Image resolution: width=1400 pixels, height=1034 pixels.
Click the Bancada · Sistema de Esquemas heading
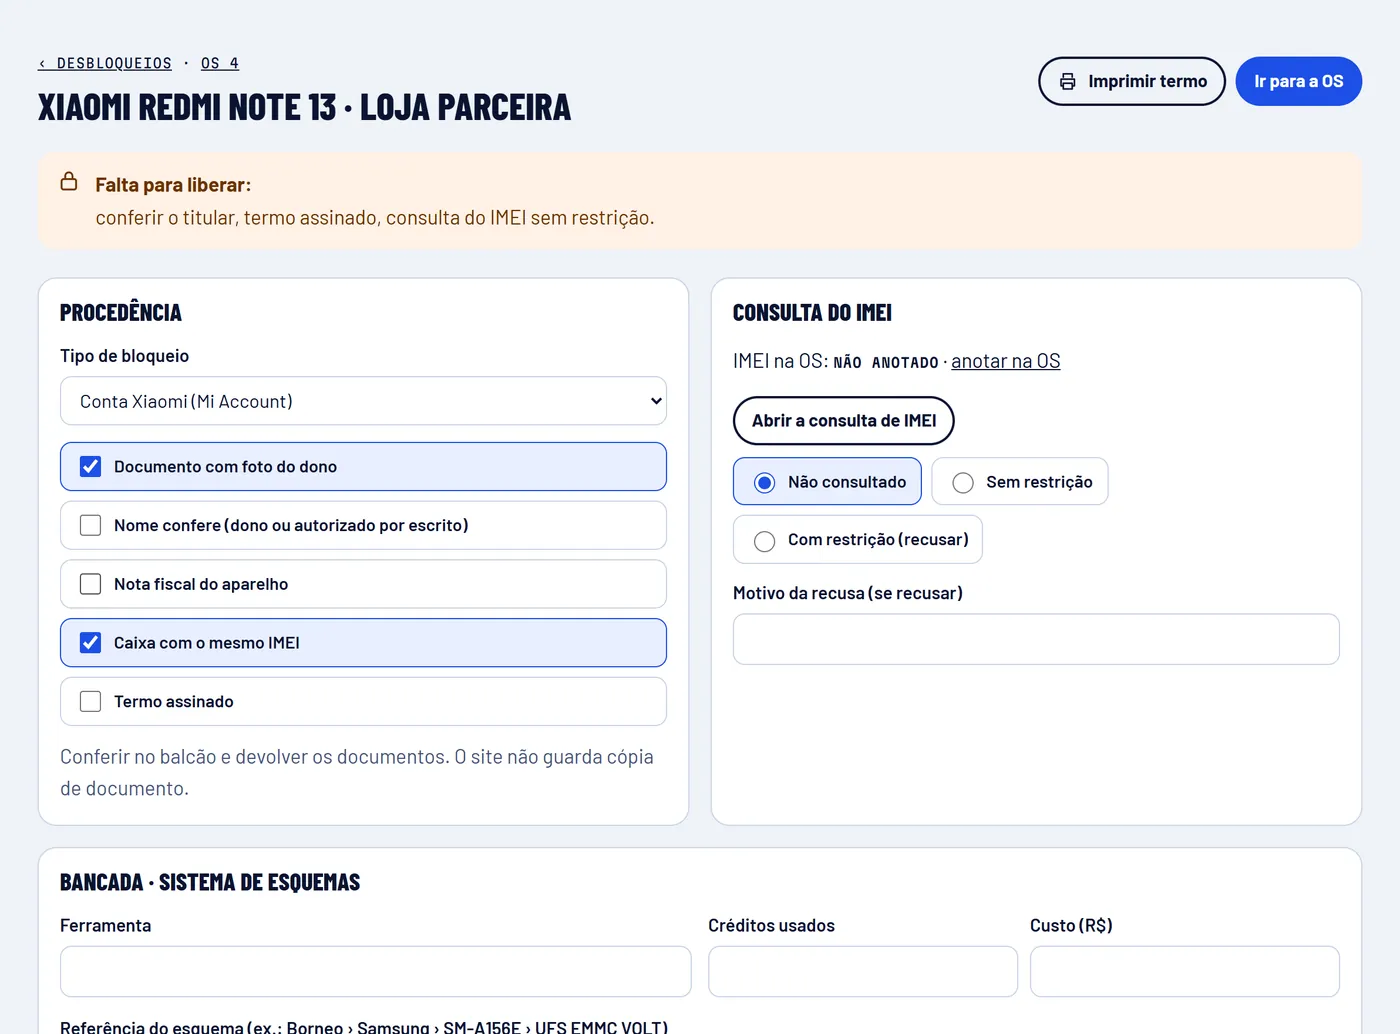tap(210, 882)
